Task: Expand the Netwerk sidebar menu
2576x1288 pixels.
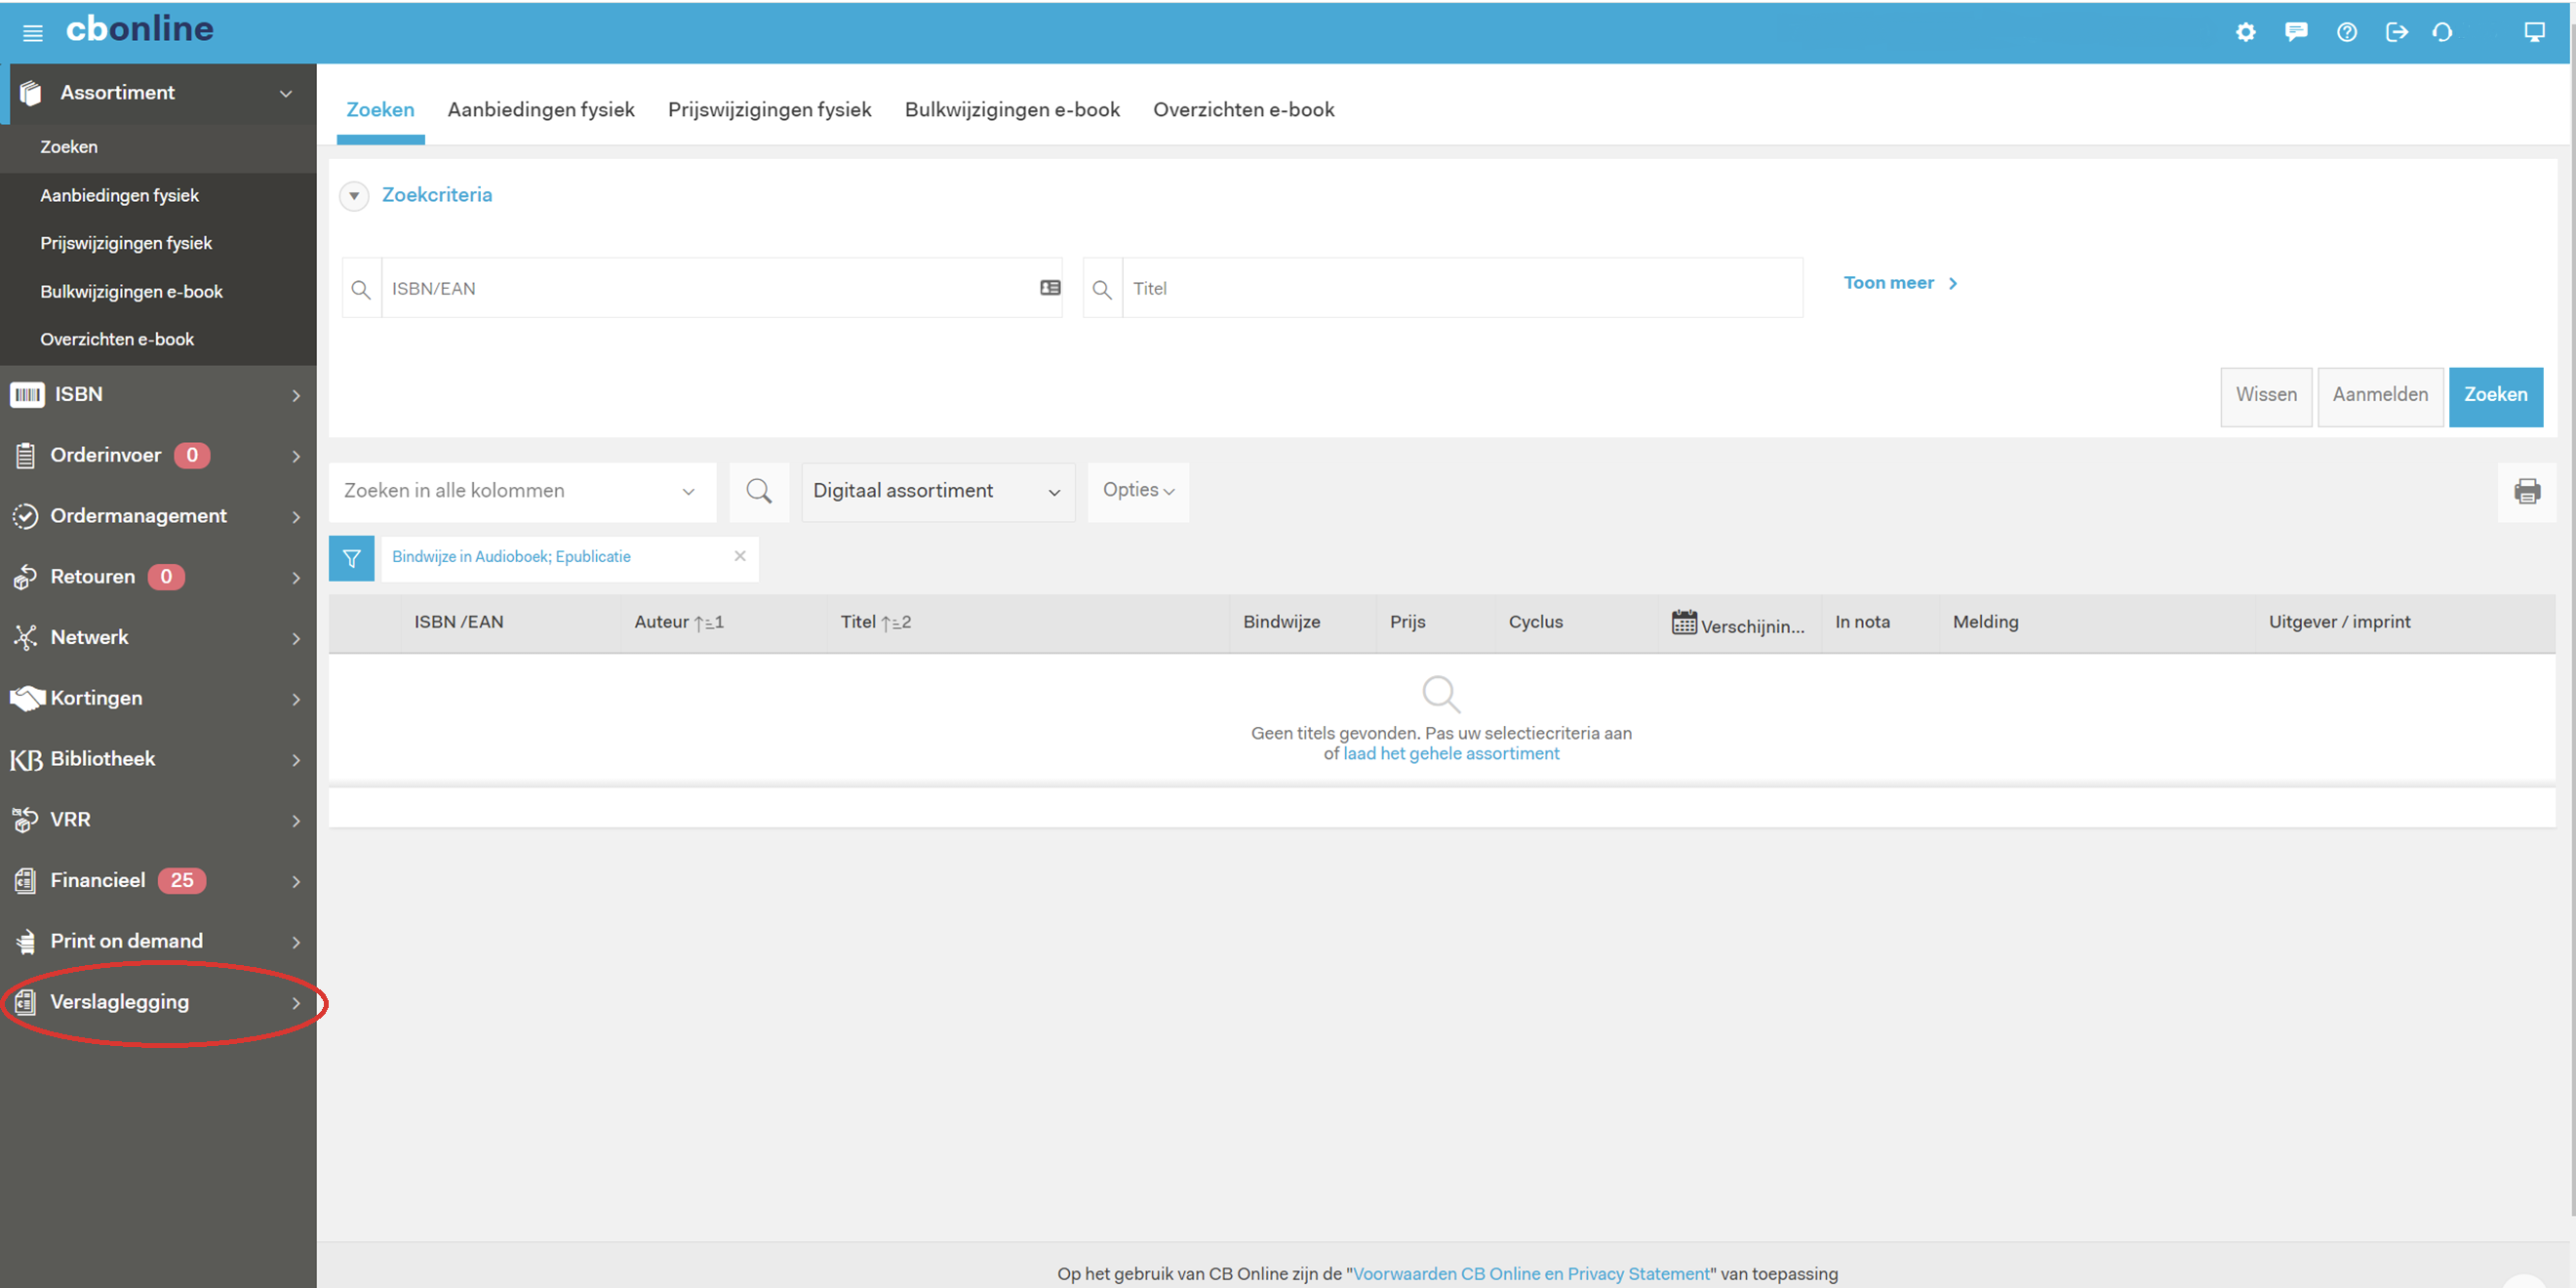Action: tap(296, 639)
